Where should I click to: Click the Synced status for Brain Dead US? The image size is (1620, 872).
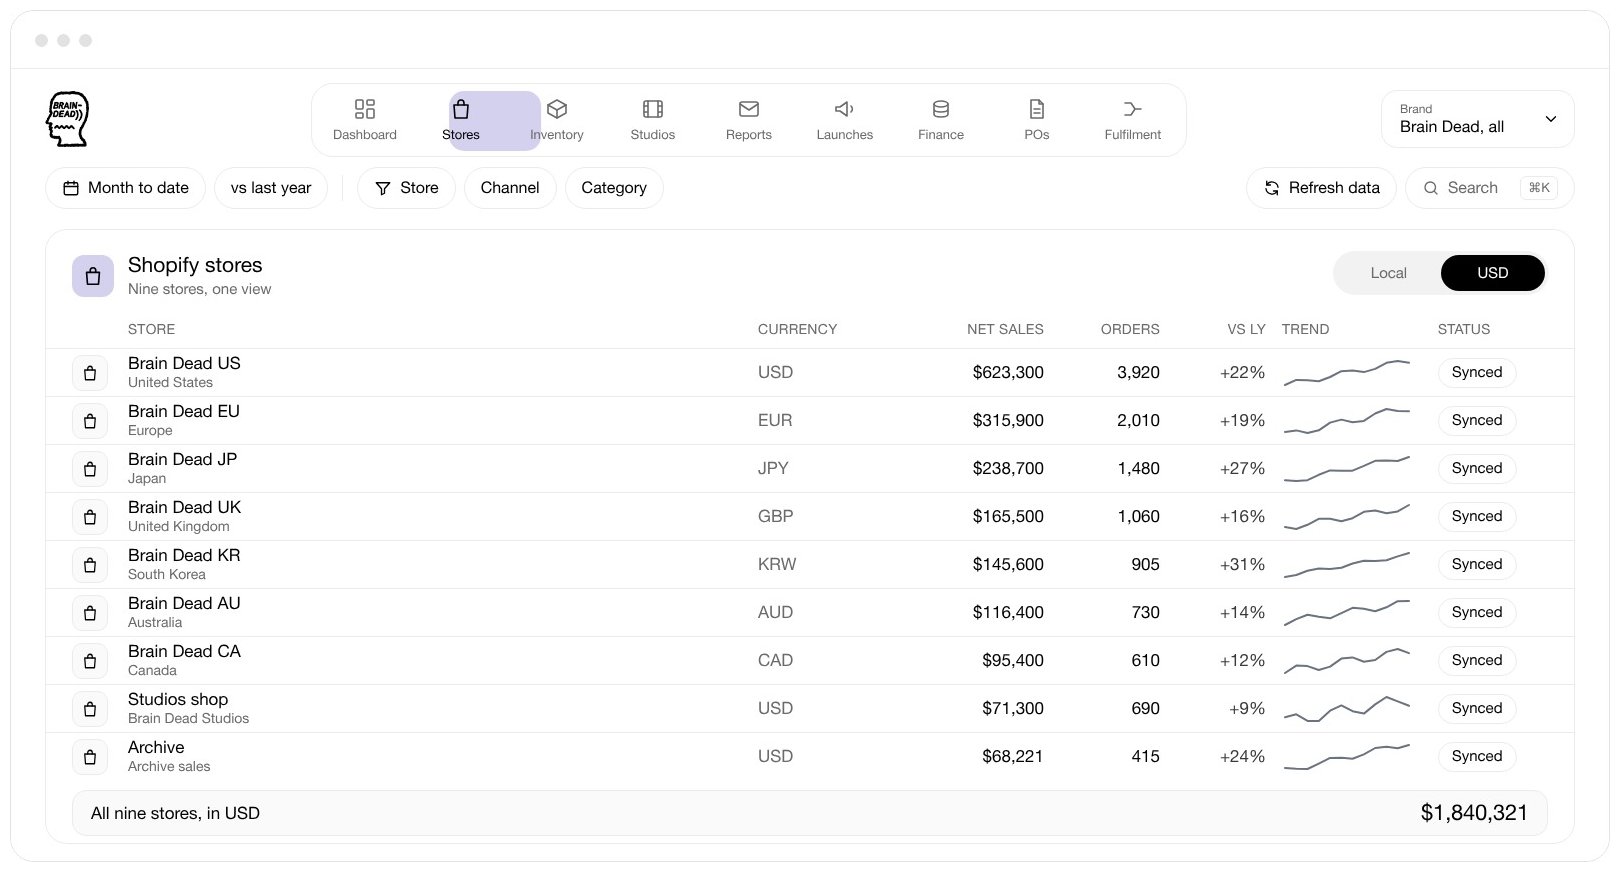[x=1477, y=373]
